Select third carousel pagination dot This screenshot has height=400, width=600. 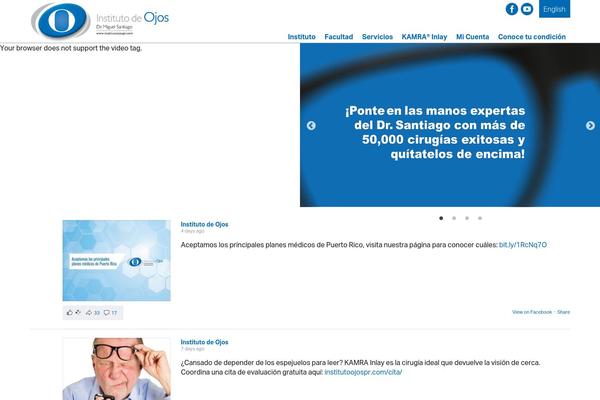(467, 218)
